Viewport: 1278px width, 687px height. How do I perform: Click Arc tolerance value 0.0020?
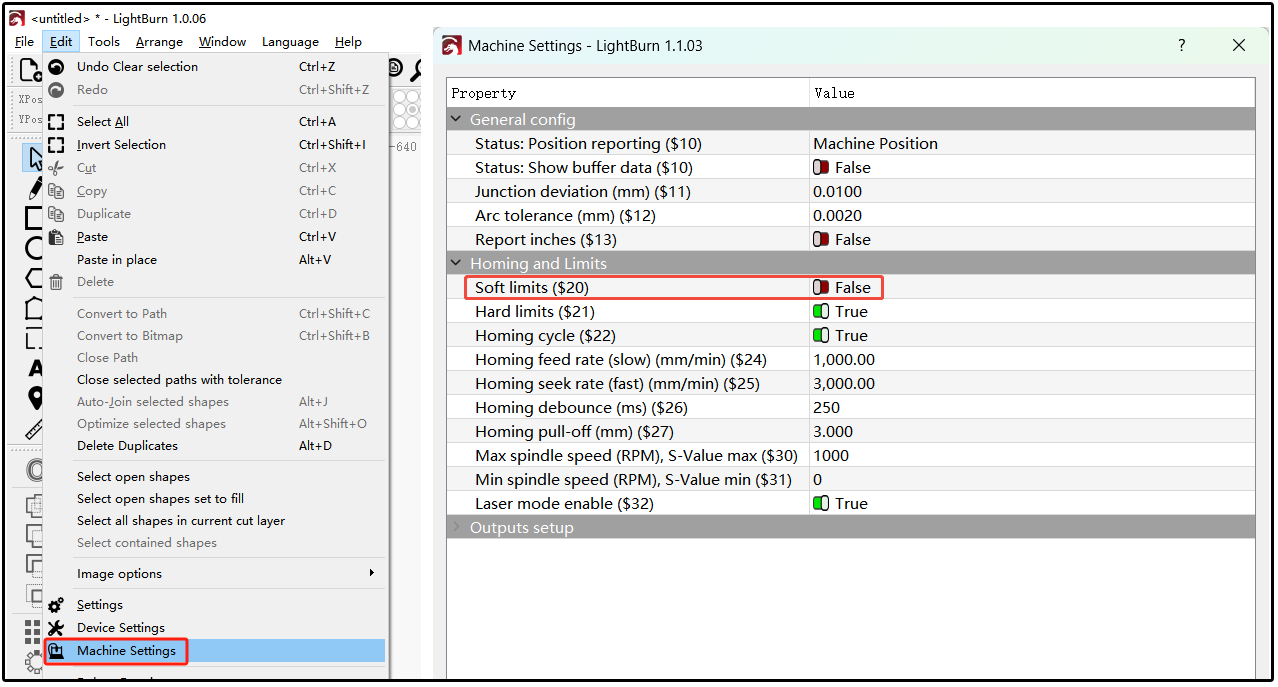(1032, 216)
